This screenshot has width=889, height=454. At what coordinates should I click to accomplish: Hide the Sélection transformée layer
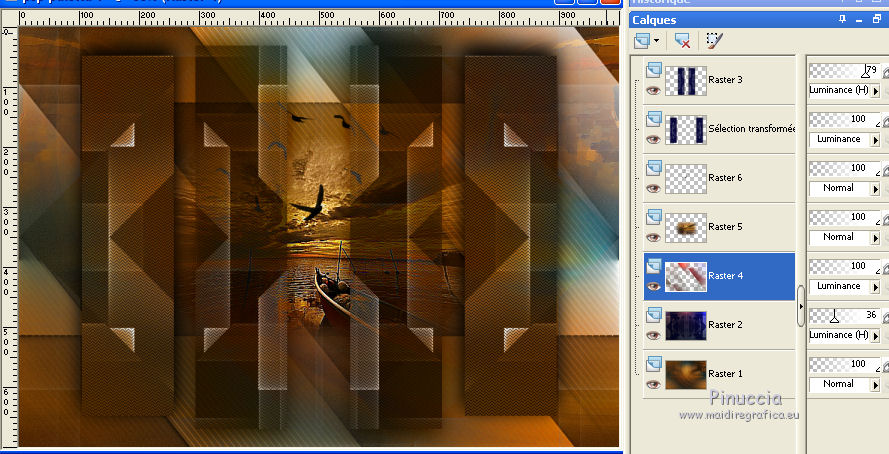[x=654, y=139]
